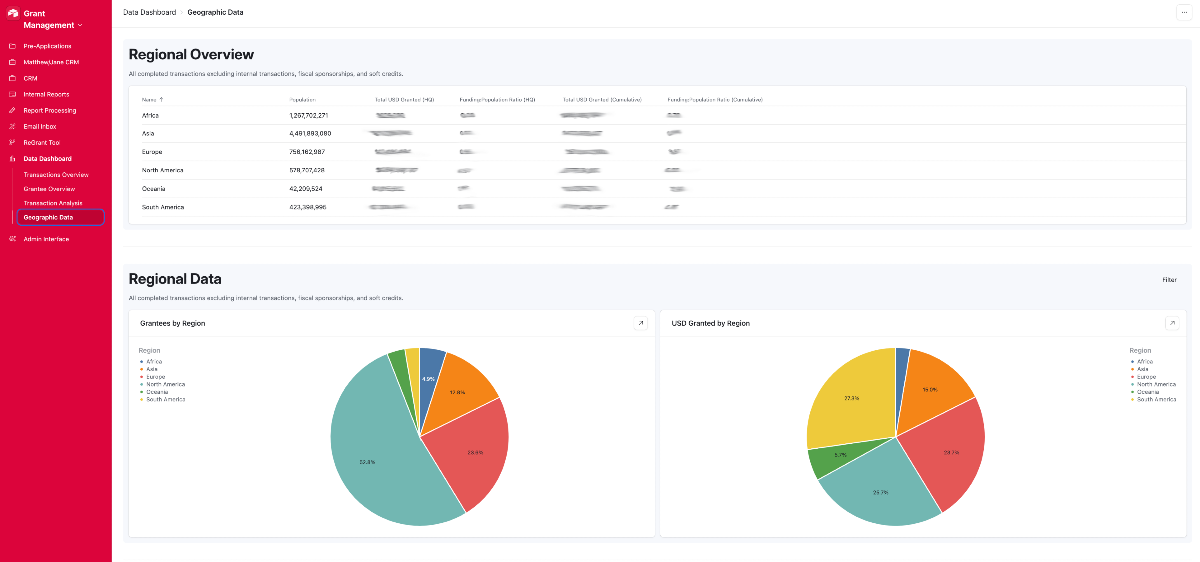1200x562 pixels.
Task: Toggle North America in Grantees chart legend
Action: (x=164, y=384)
